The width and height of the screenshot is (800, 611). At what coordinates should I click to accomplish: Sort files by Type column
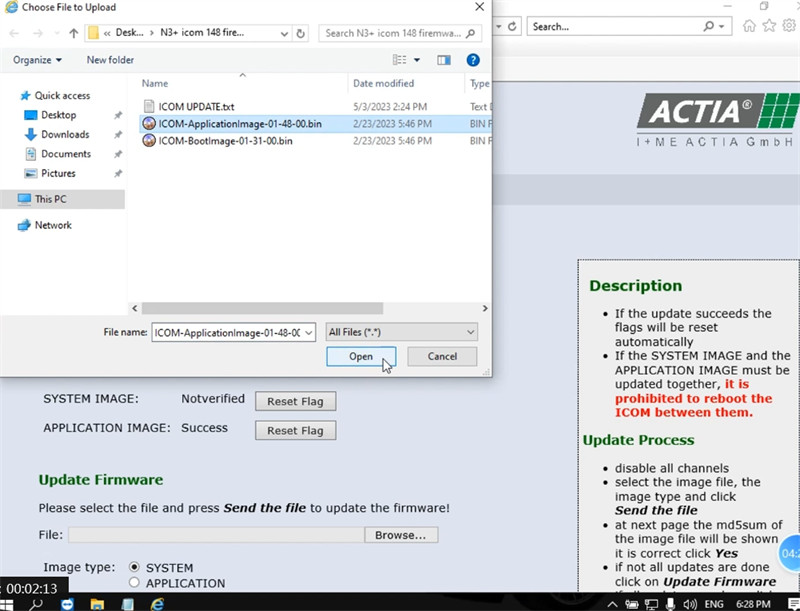[480, 83]
